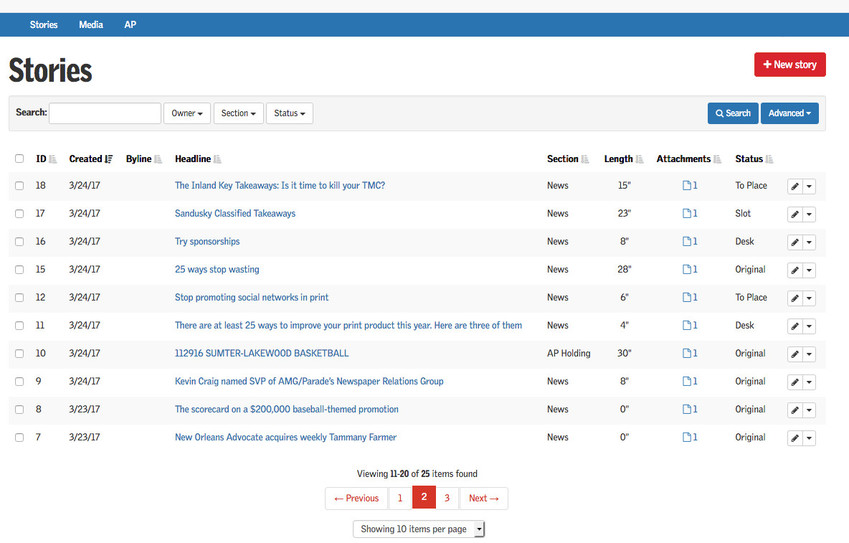Screen dimensions: 849x543
Task: Expand the Status filter dropdown
Action: pos(289,113)
